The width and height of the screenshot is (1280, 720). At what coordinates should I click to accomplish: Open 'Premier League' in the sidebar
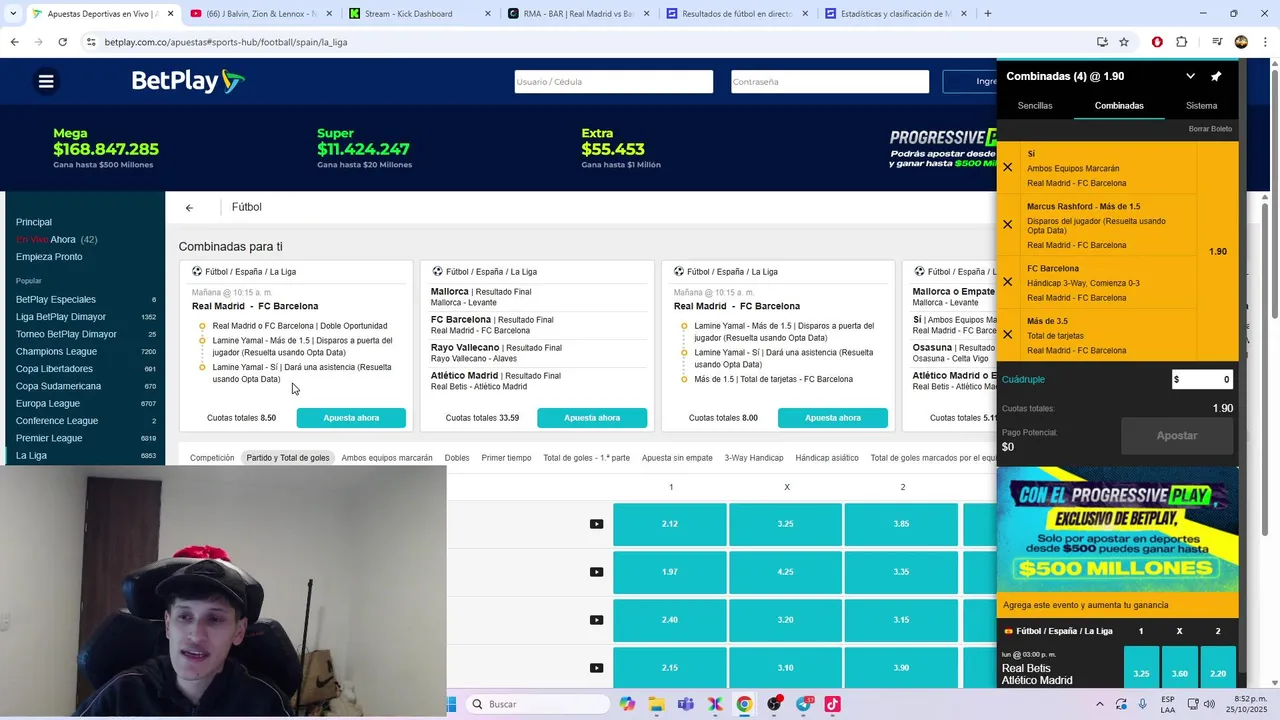point(49,438)
